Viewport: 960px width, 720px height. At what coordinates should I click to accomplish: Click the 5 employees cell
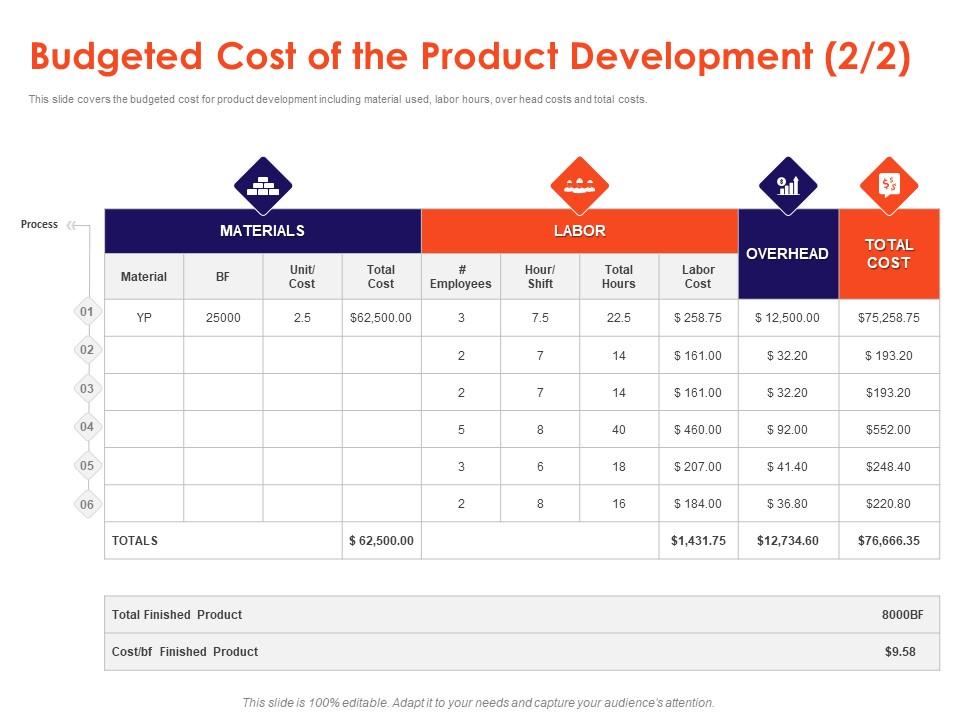460,430
